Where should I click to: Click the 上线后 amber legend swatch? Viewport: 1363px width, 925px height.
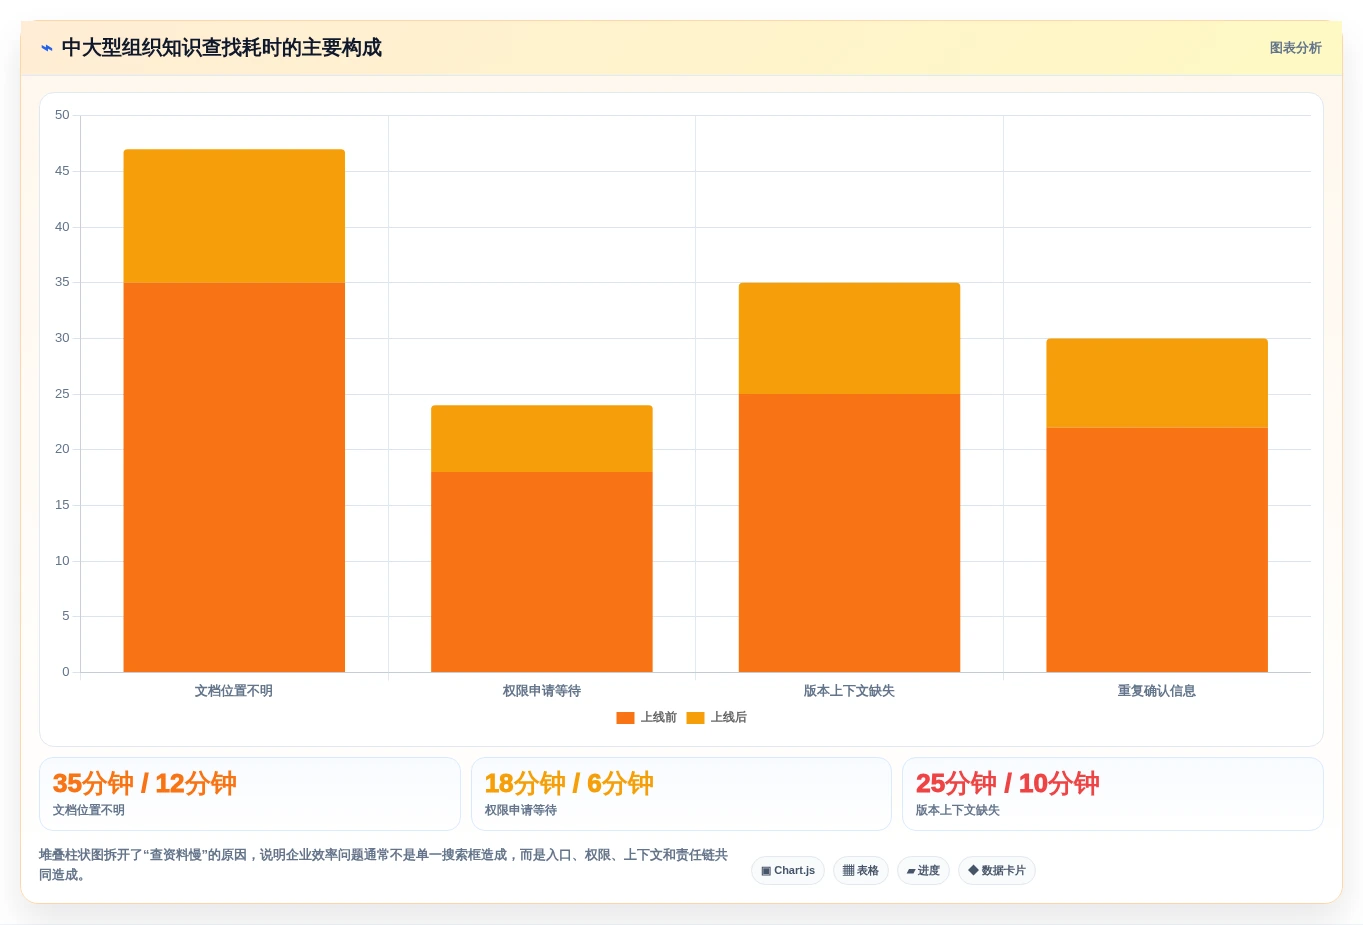[x=695, y=718]
